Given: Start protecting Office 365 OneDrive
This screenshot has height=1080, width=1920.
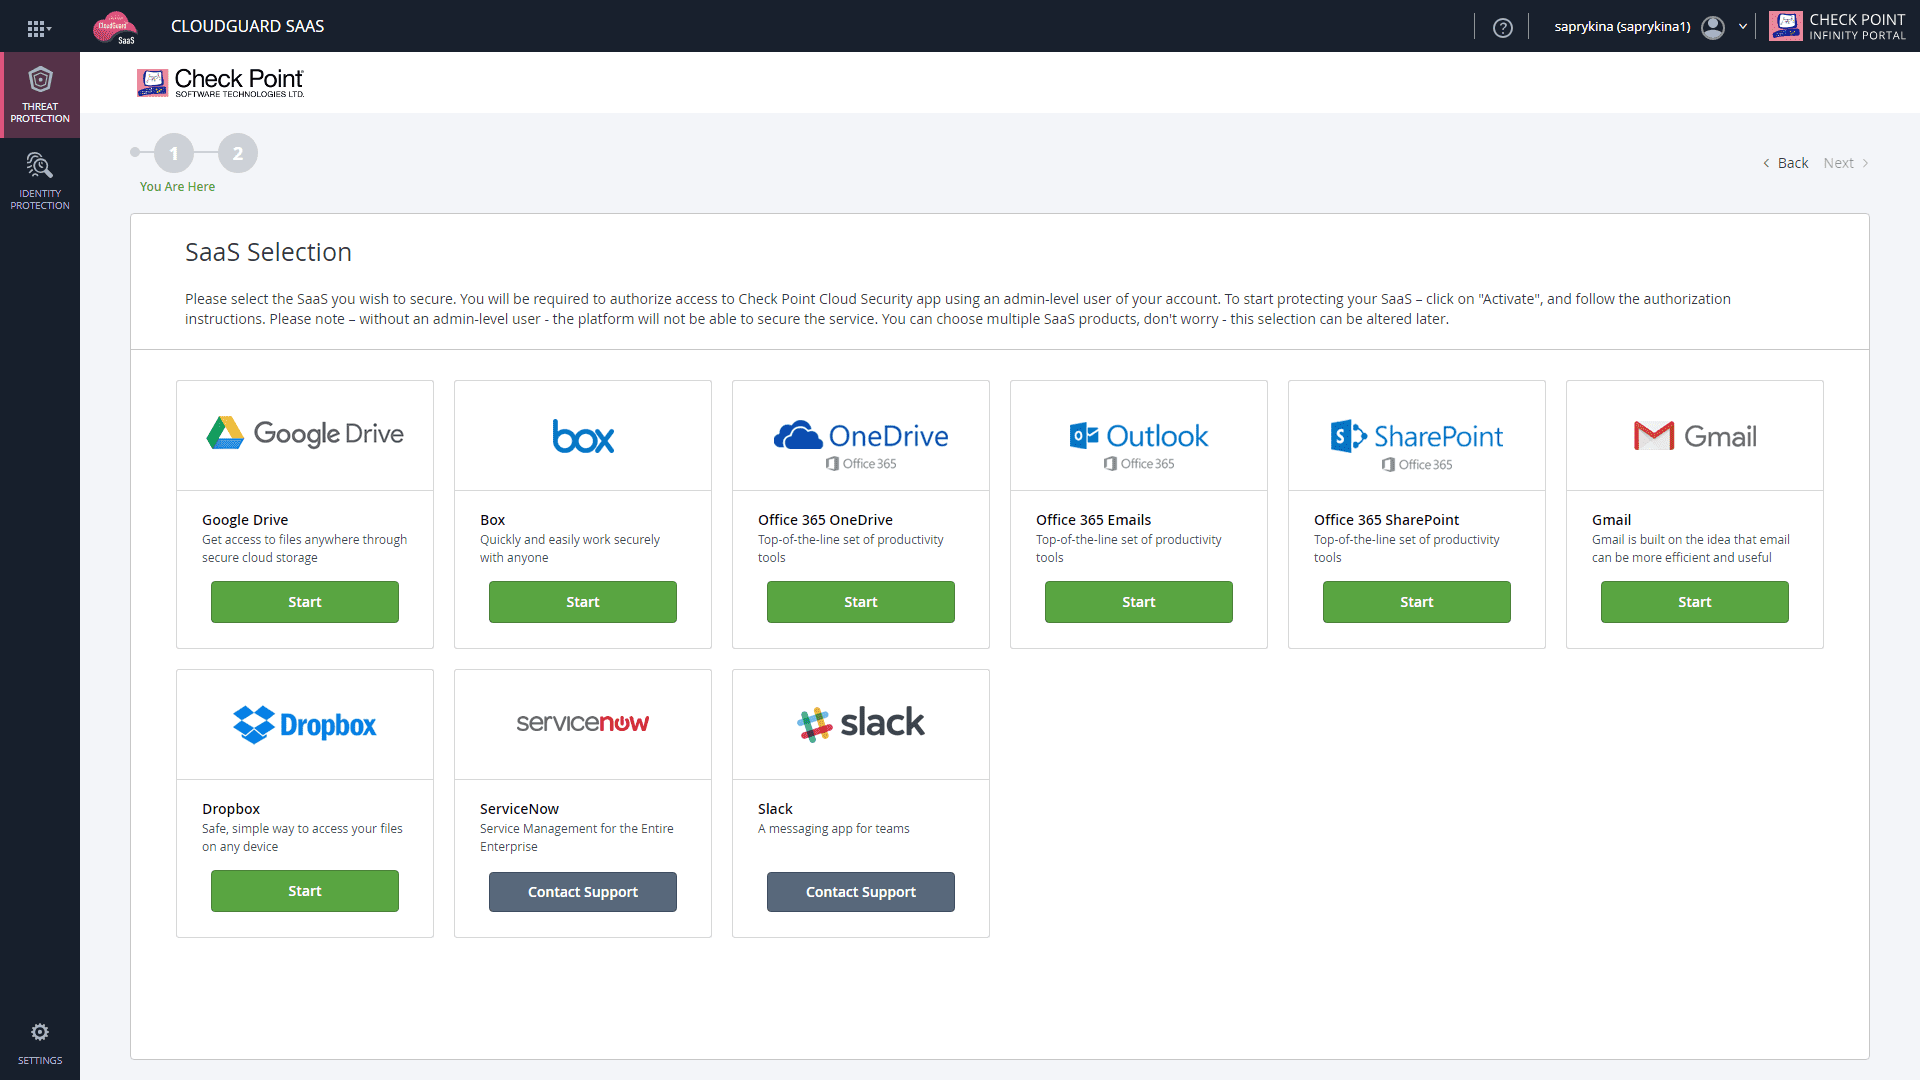Looking at the screenshot, I should (861, 602).
